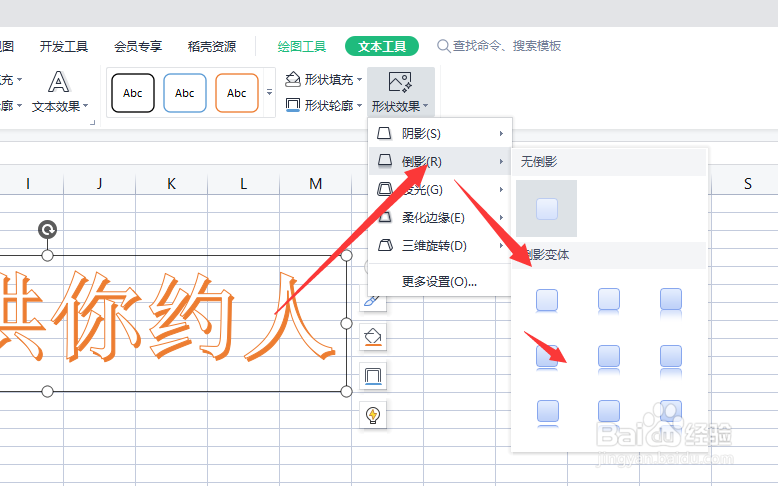
Task: Open the 发光(G) submenu
Action: click(x=441, y=190)
